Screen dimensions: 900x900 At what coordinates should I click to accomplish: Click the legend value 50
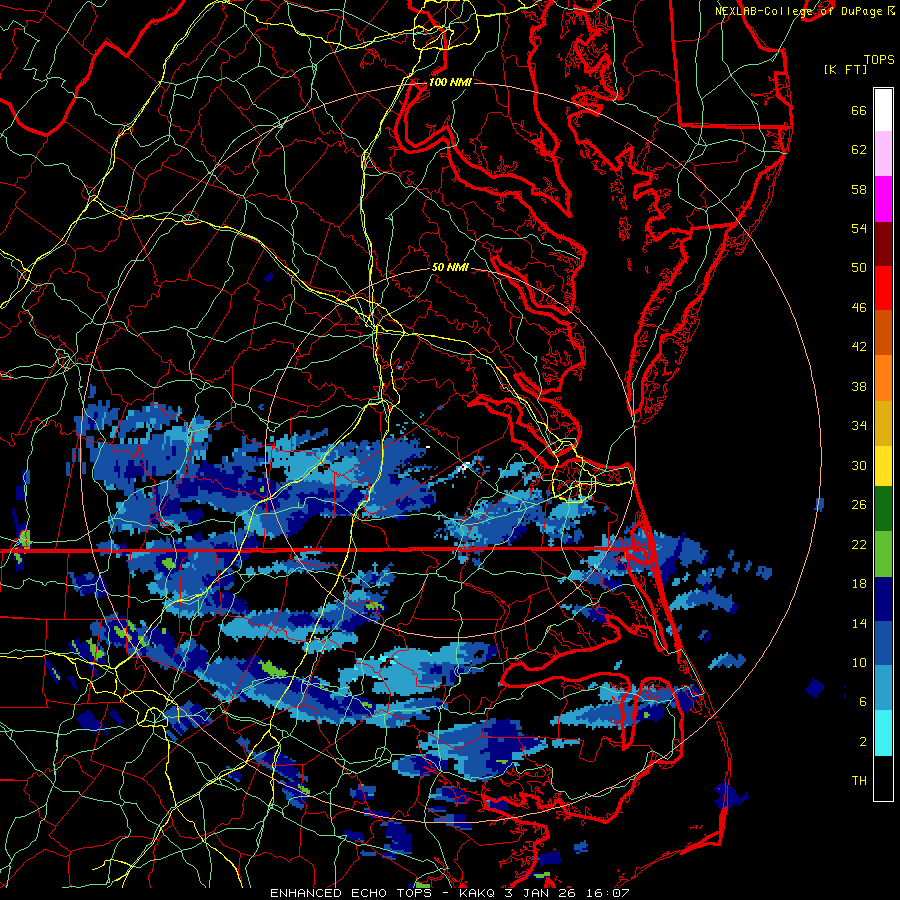859,267
